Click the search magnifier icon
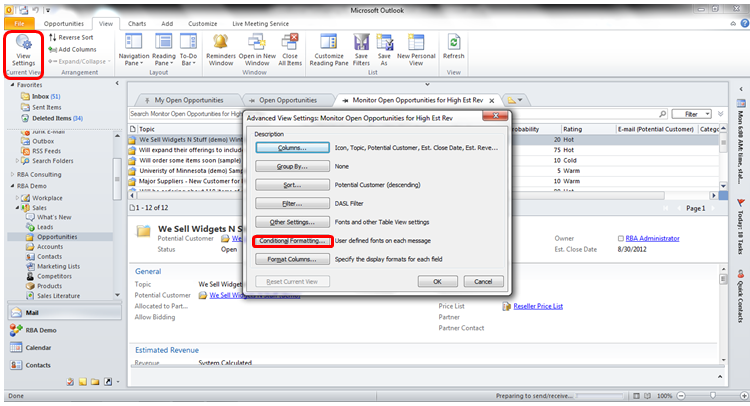750x406 pixels. pos(662,114)
